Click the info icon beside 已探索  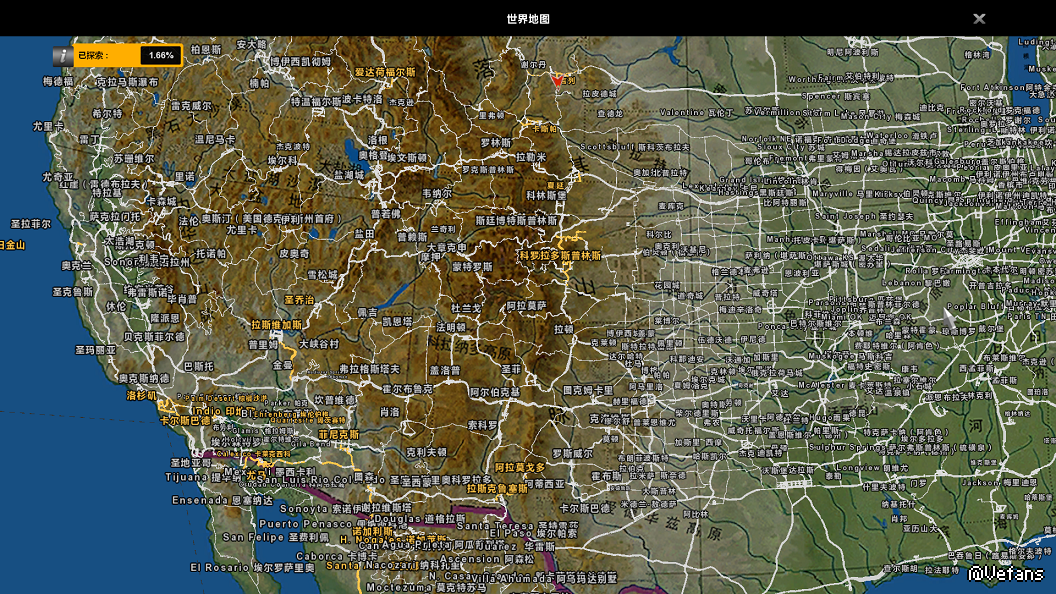[63, 56]
